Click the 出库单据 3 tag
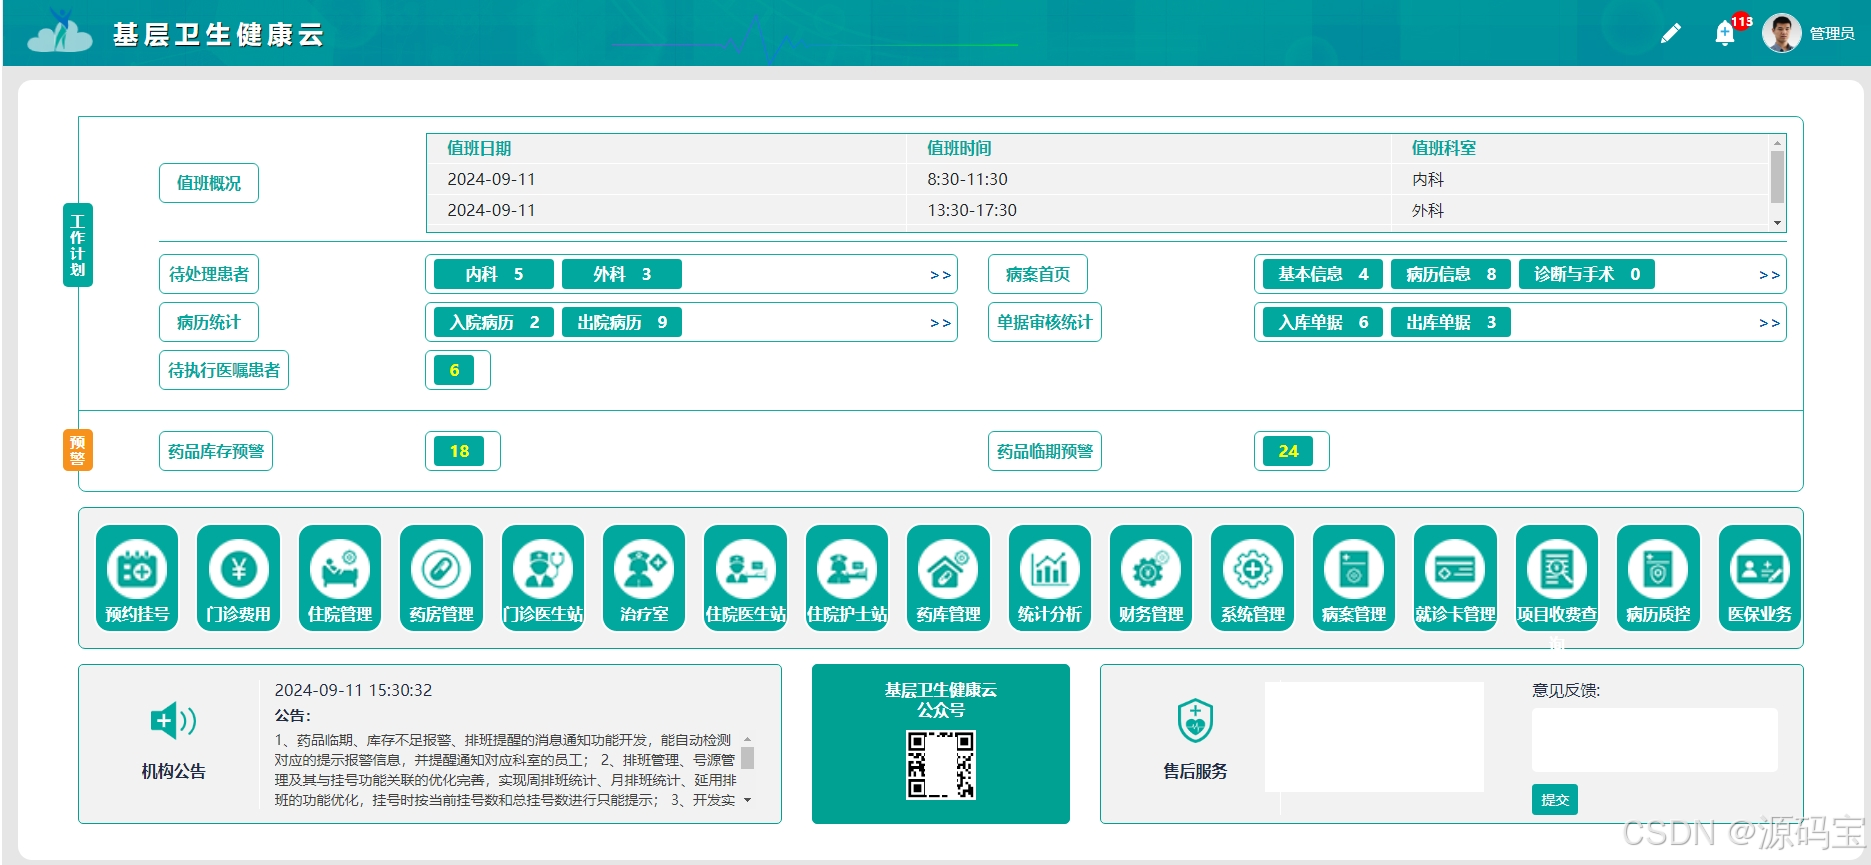The height and width of the screenshot is (865, 1871). point(1451,322)
